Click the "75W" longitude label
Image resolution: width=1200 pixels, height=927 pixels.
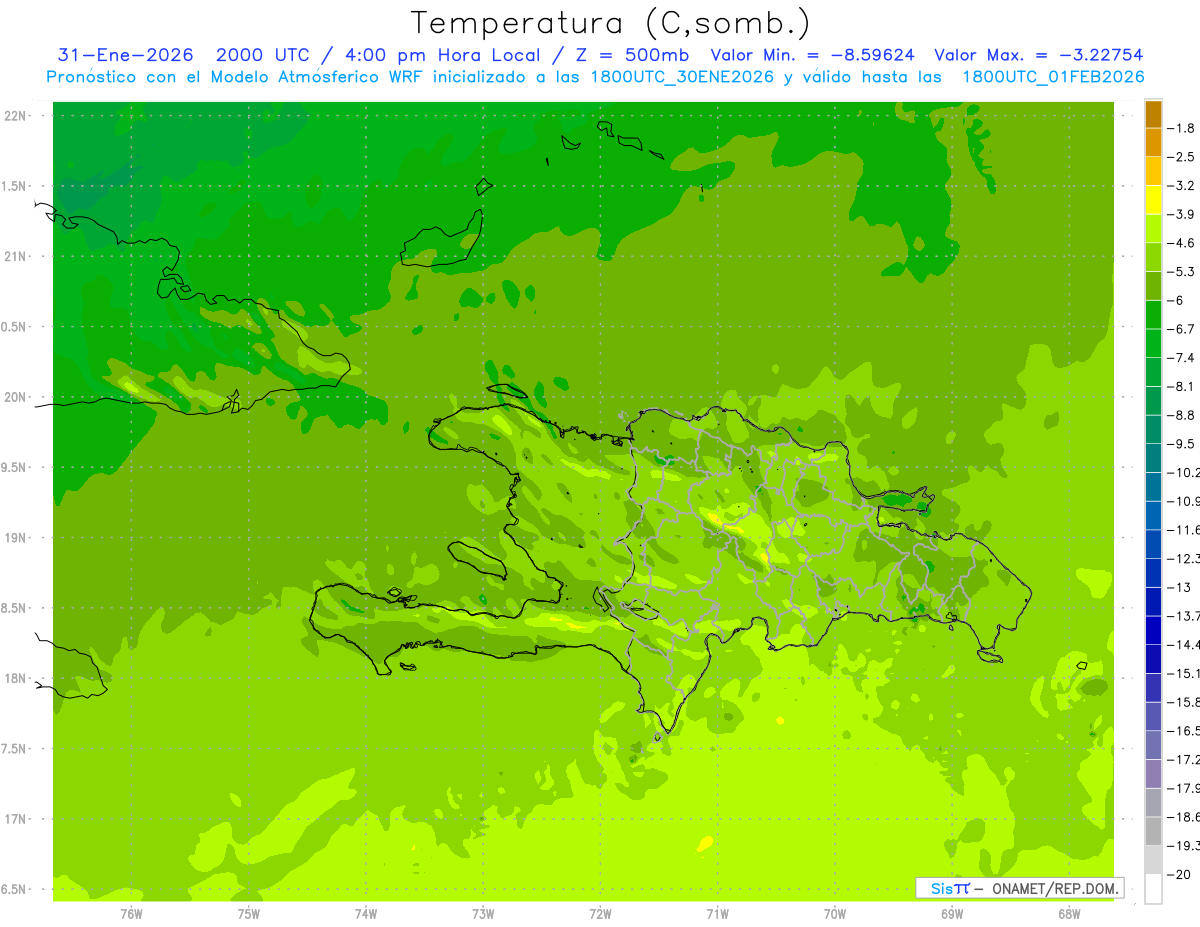pyautogui.click(x=249, y=913)
